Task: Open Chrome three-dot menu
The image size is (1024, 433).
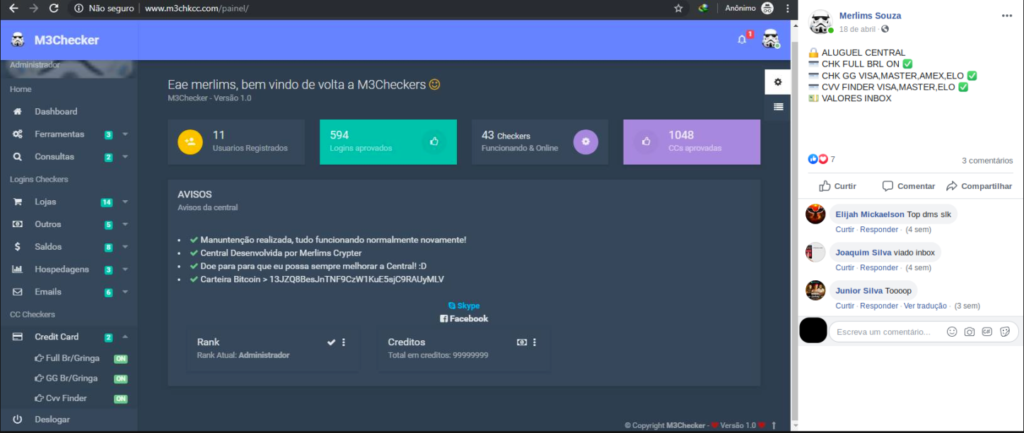Action: 787,8
